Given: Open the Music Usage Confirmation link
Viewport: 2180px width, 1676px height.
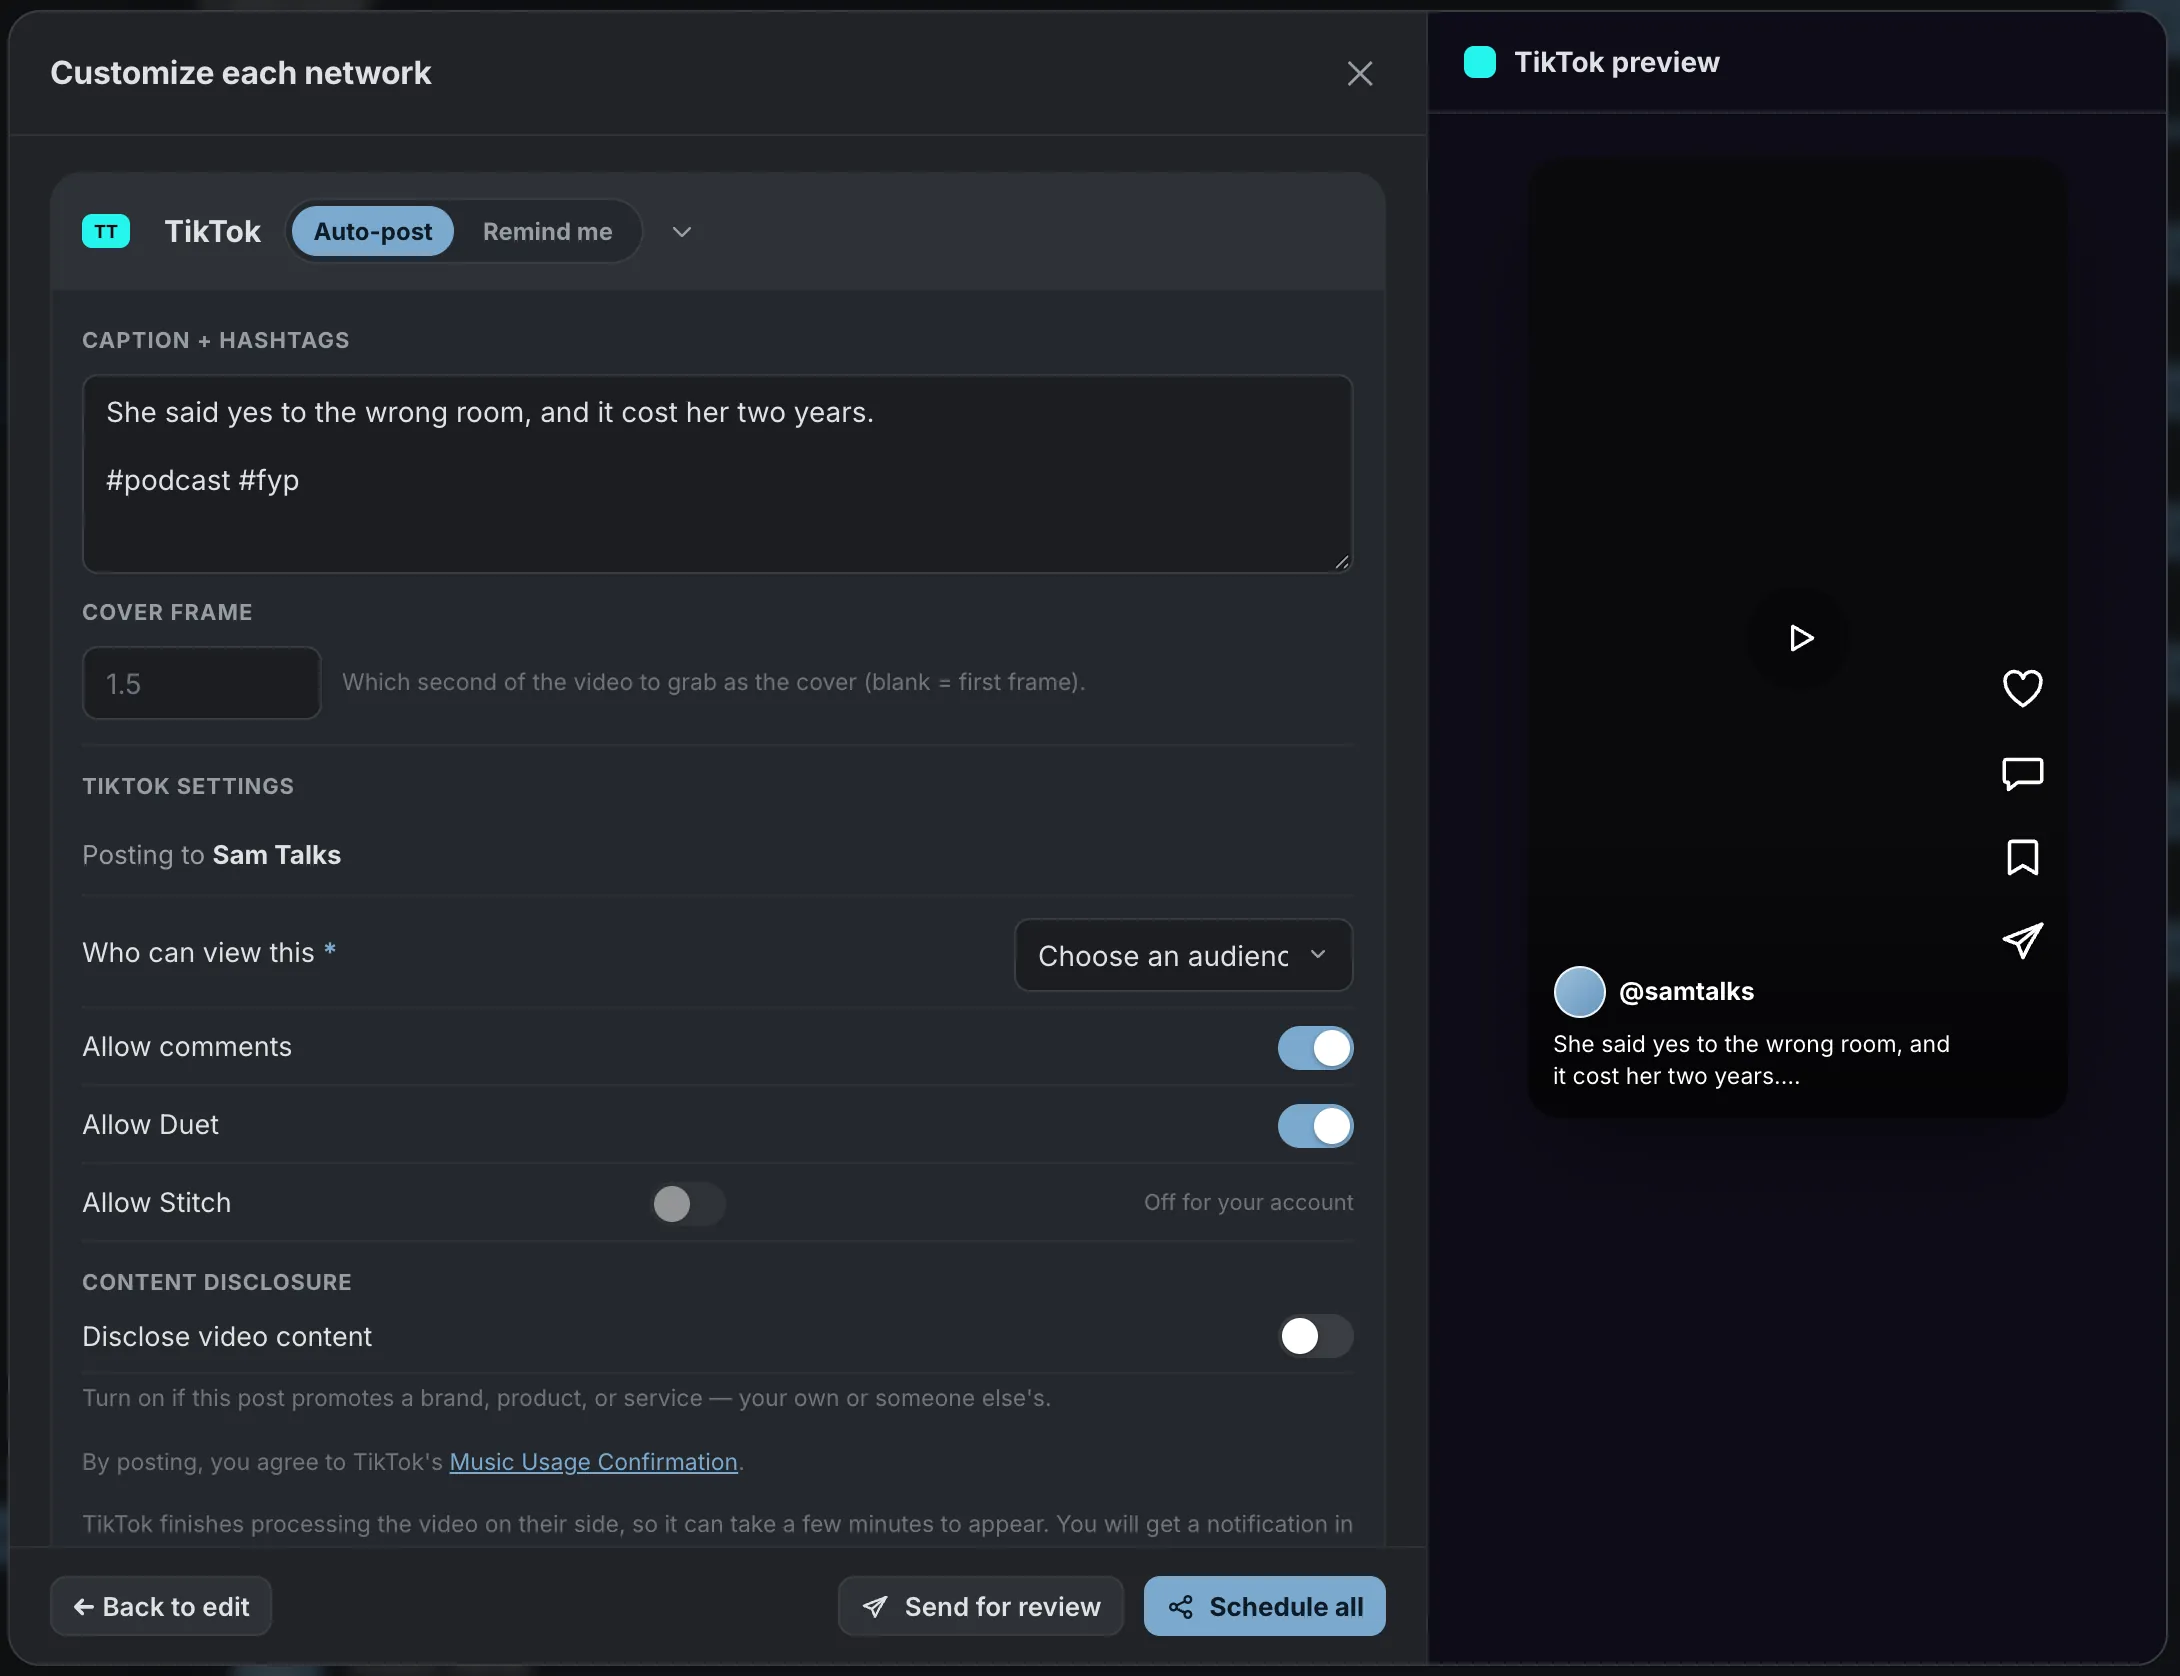Looking at the screenshot, I should [x=593, y=1462].
